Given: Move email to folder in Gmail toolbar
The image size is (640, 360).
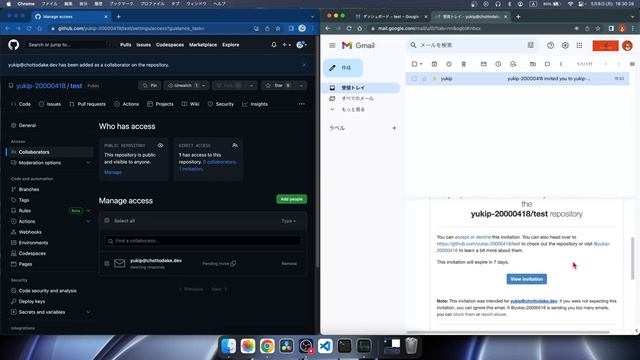Looking at the screenshot, I should tap(533, 64).
